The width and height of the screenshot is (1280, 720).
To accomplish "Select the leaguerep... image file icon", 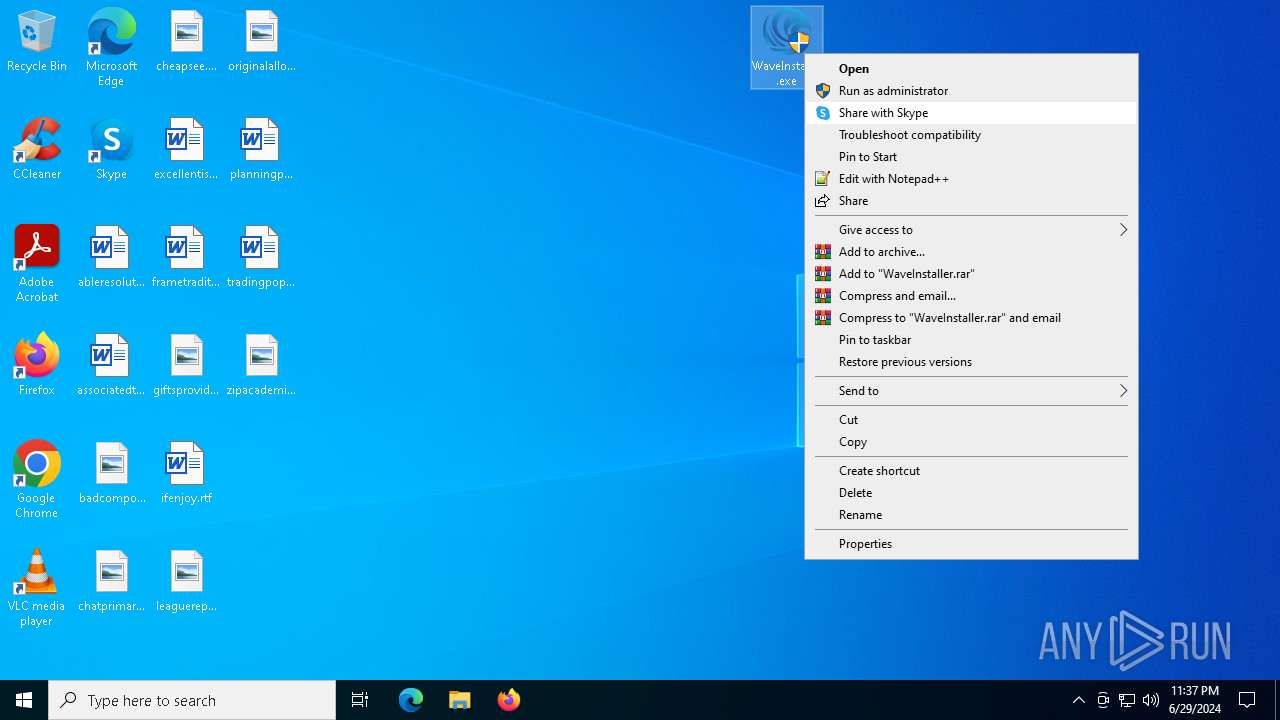I will click(x=186, y=582).
